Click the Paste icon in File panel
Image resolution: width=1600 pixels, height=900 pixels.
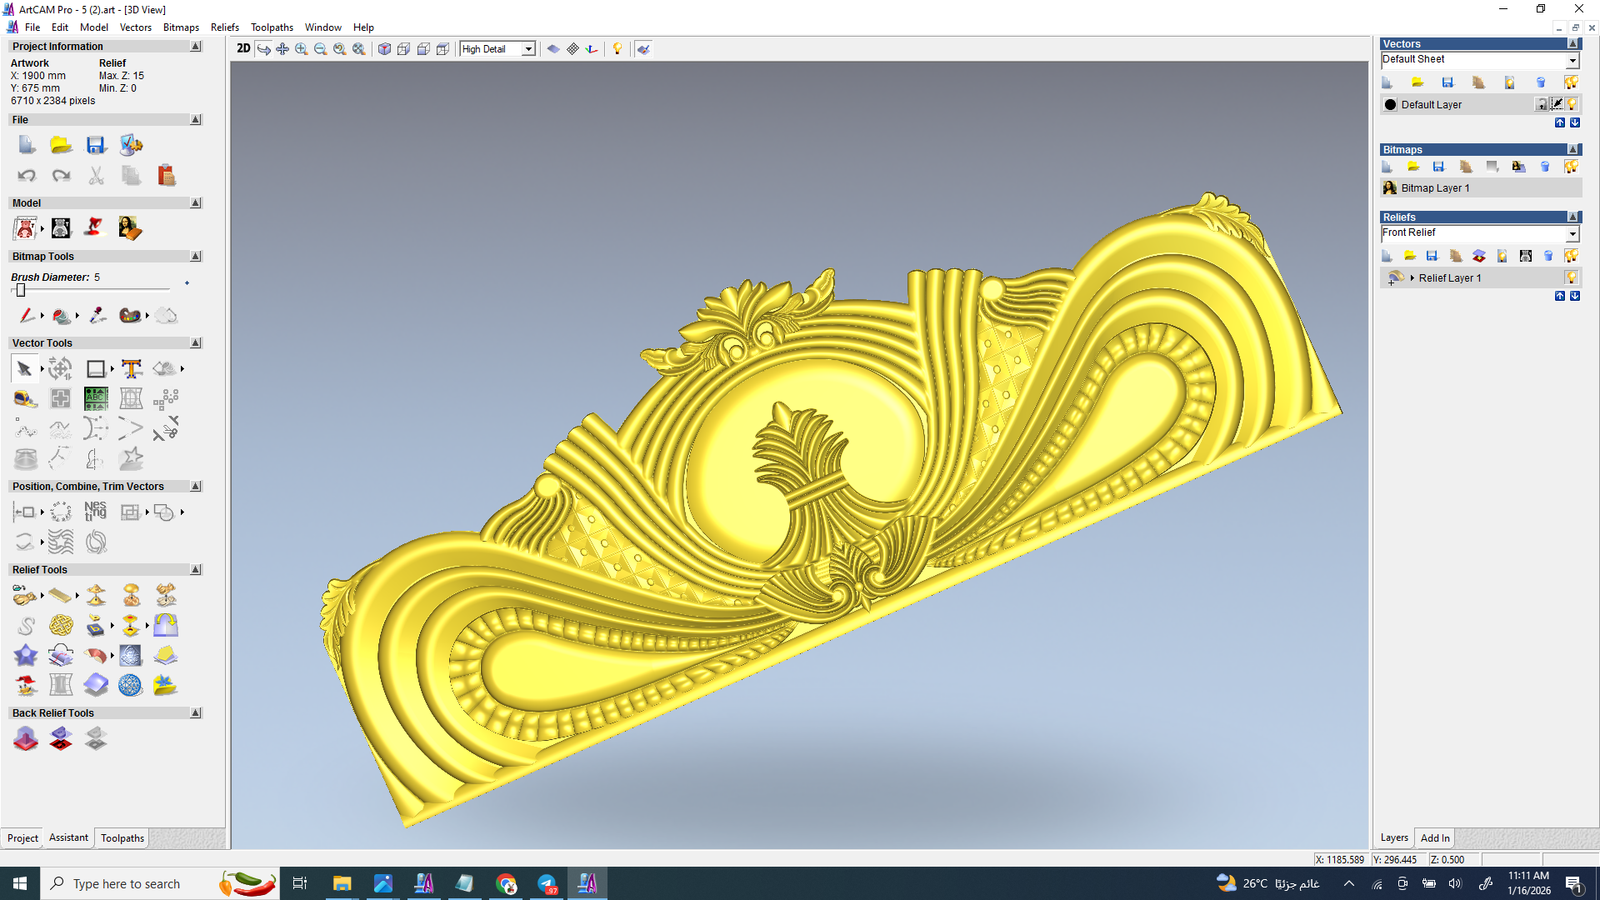tap(166, 176)
